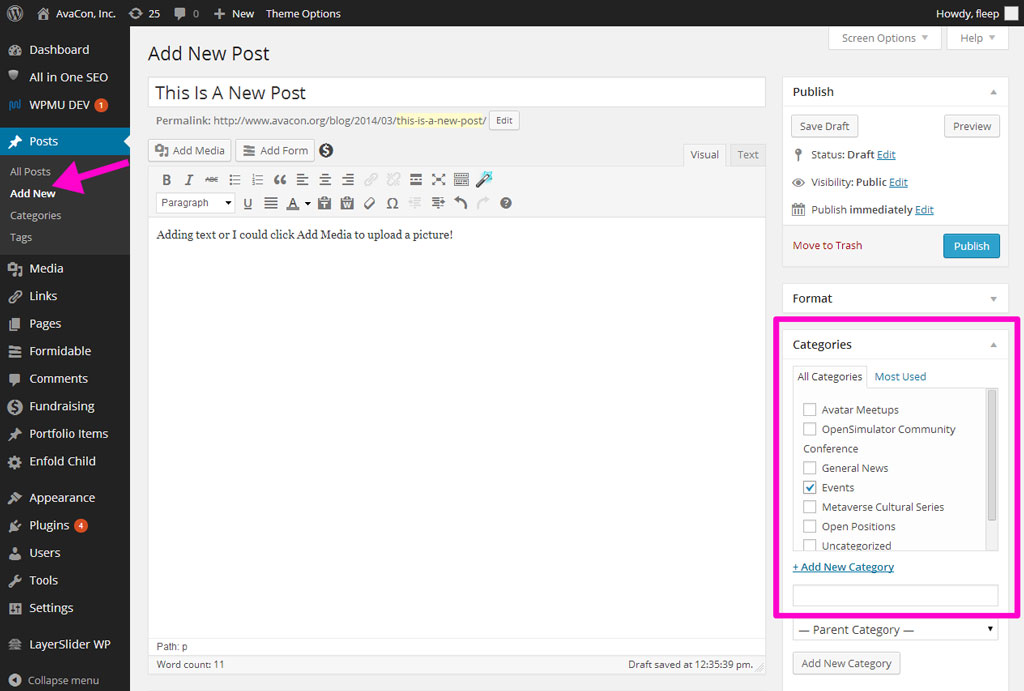Expand the Screen Options panel
The image size is (1024, 691).
click(885, 38)
